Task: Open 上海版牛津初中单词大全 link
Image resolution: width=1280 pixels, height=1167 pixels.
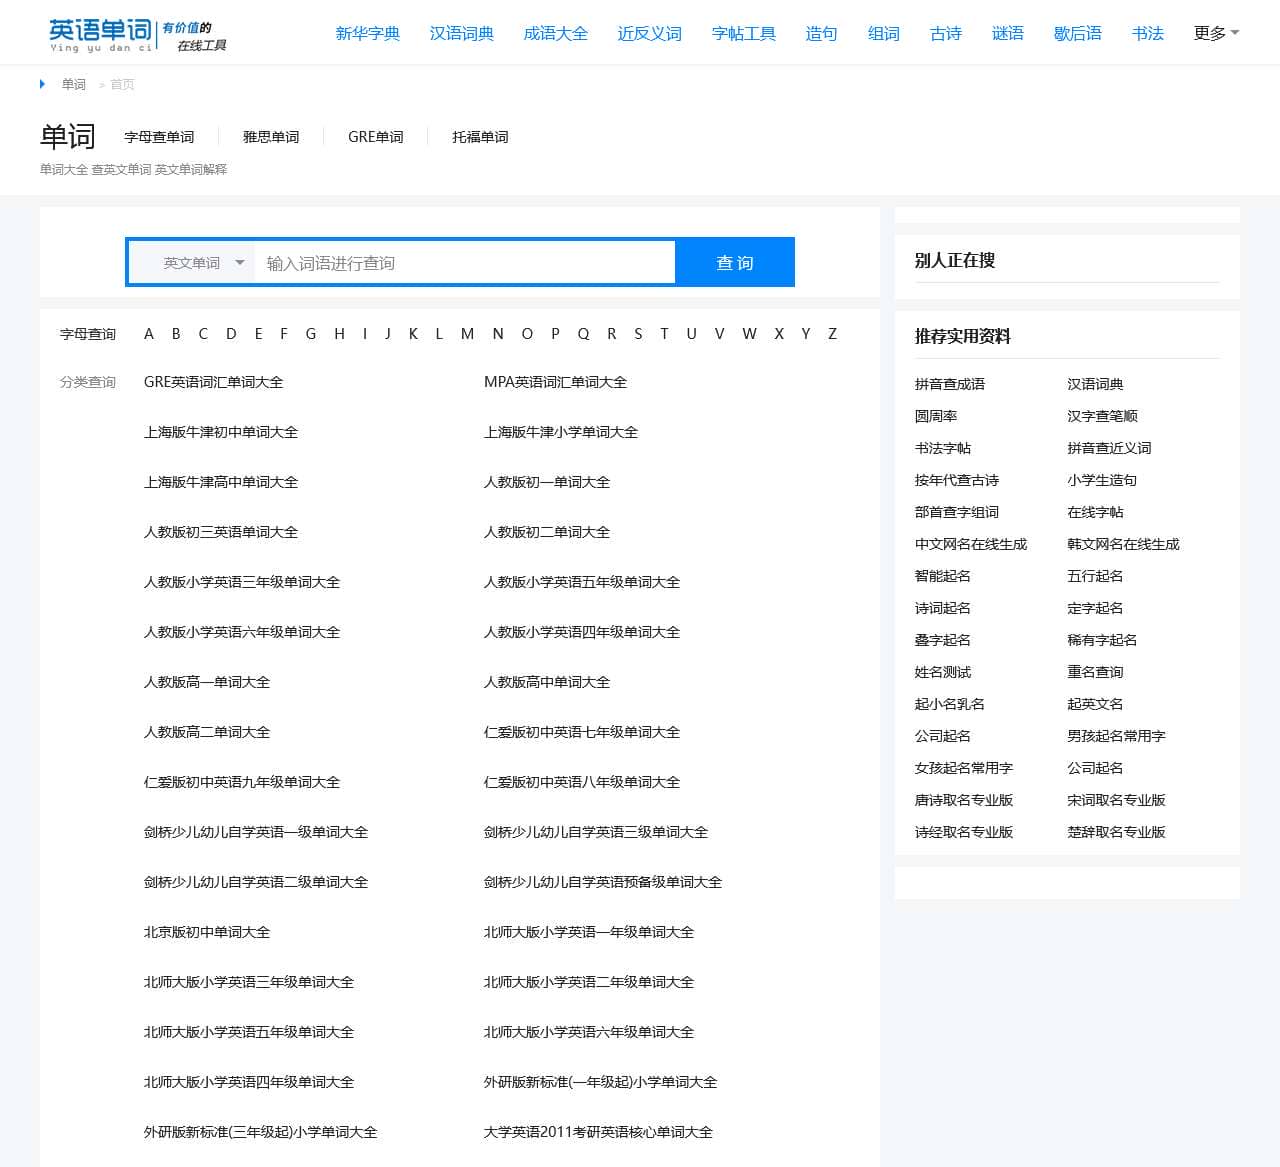Action: tap(221, 432)
